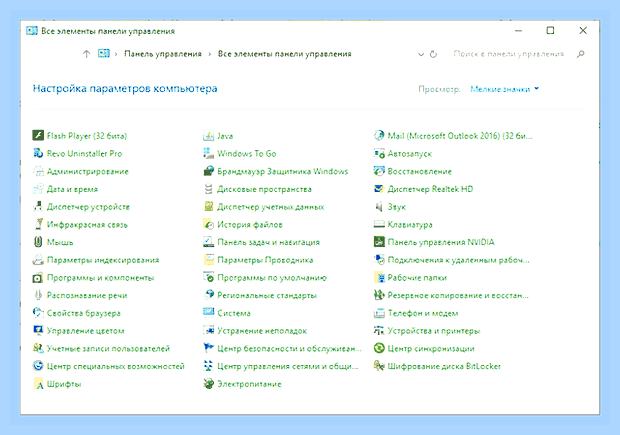Open the Центр синхронизации icon
620x435 pixels.
tap(379, 348)
